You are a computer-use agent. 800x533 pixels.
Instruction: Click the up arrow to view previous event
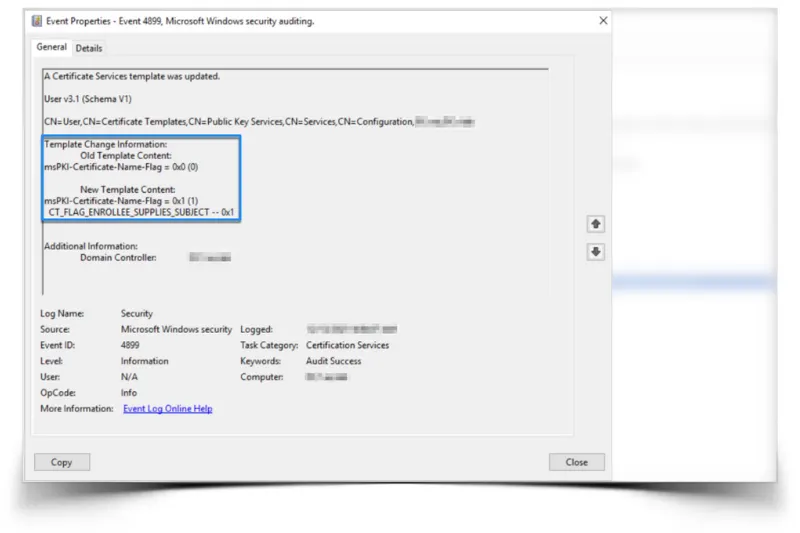[595, 224]
